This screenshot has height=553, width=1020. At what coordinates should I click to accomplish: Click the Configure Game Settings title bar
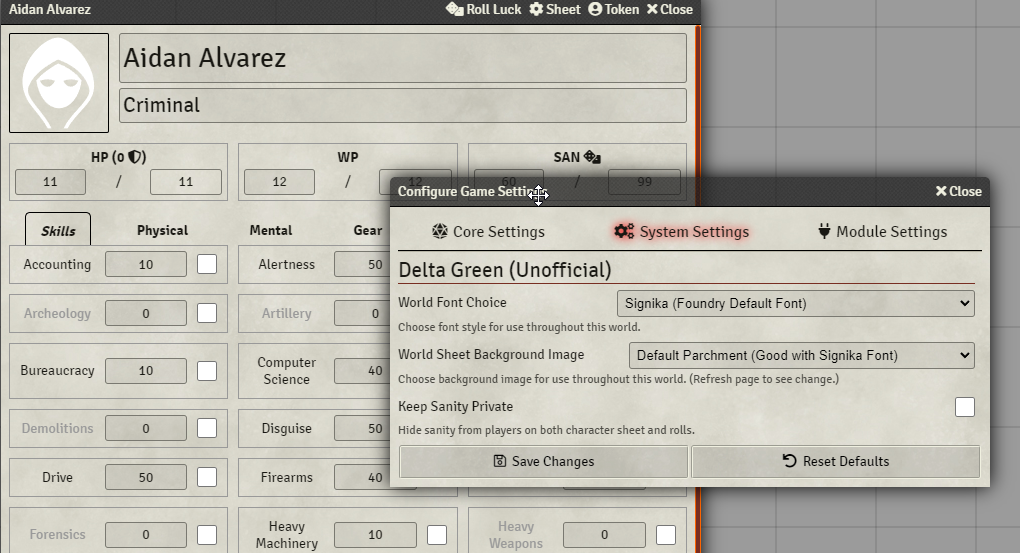click(x=690, y=191)
